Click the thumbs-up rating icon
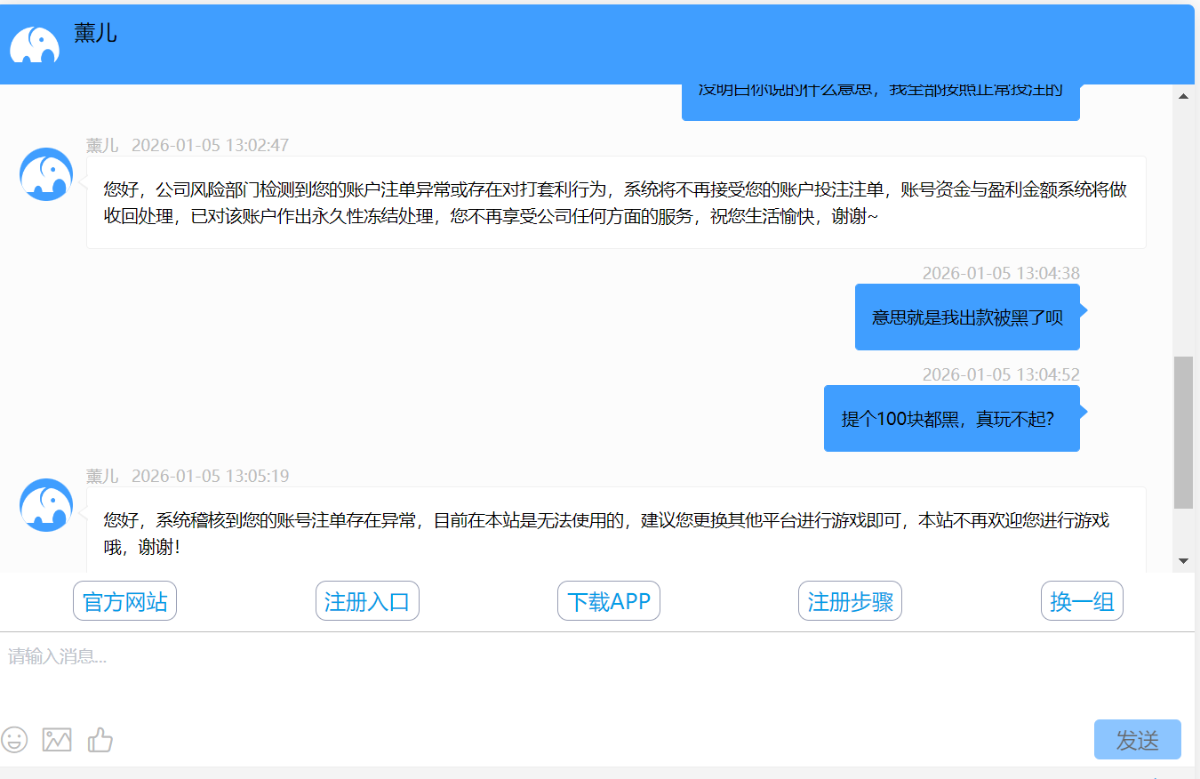 tap(100, 740)
